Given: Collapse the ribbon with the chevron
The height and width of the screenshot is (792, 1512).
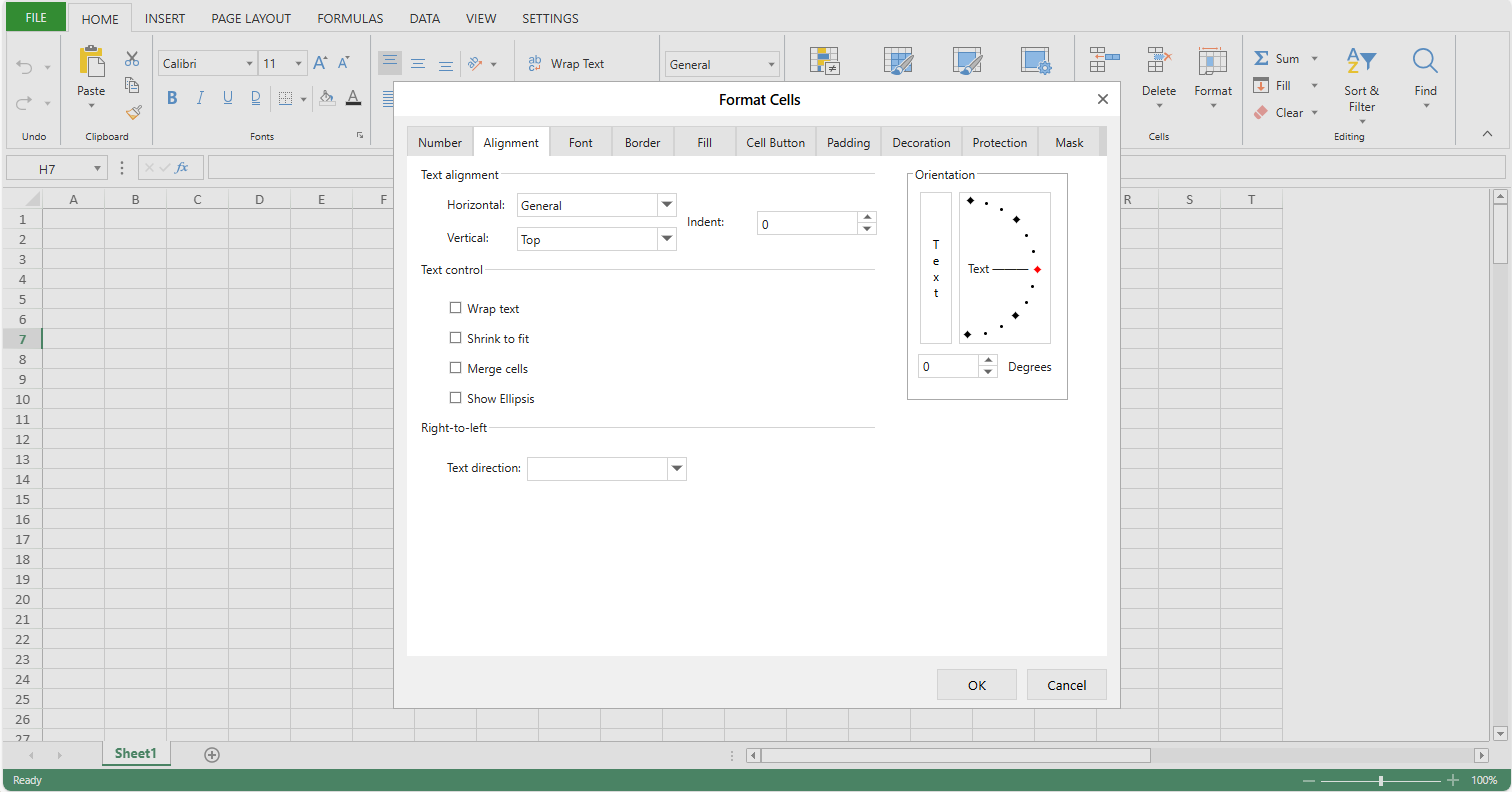Looking at the screenshot, I should point(1487,133).
